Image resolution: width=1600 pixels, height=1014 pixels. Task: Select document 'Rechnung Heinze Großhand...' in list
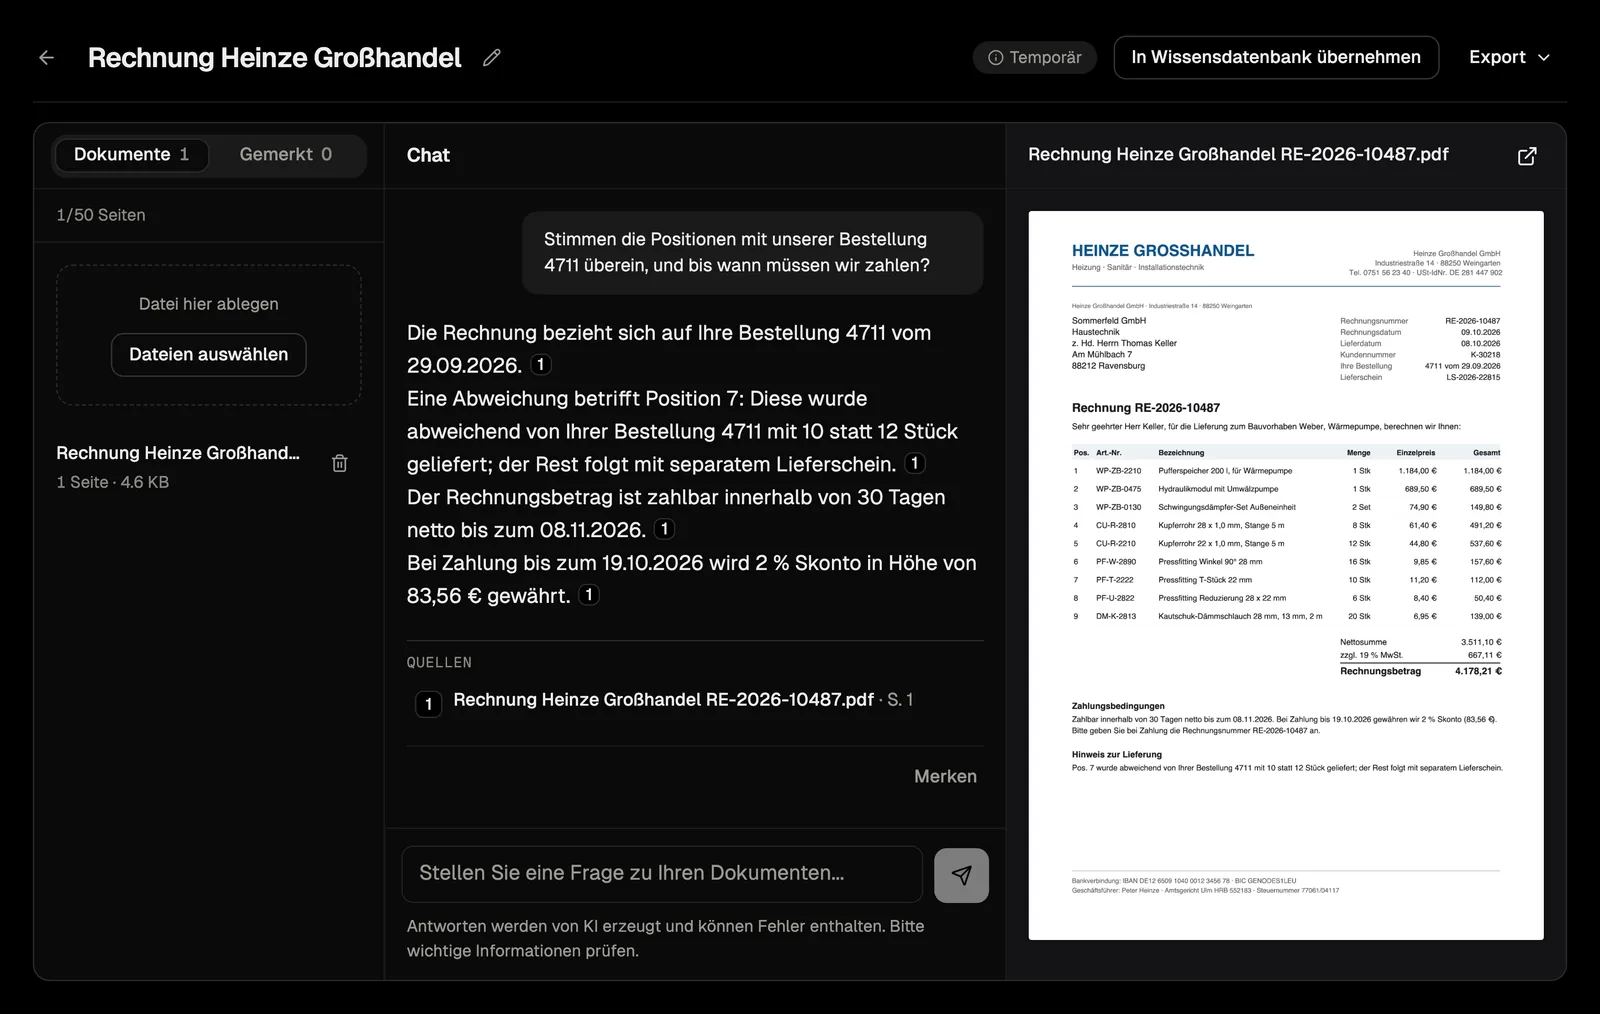[178, 453]
